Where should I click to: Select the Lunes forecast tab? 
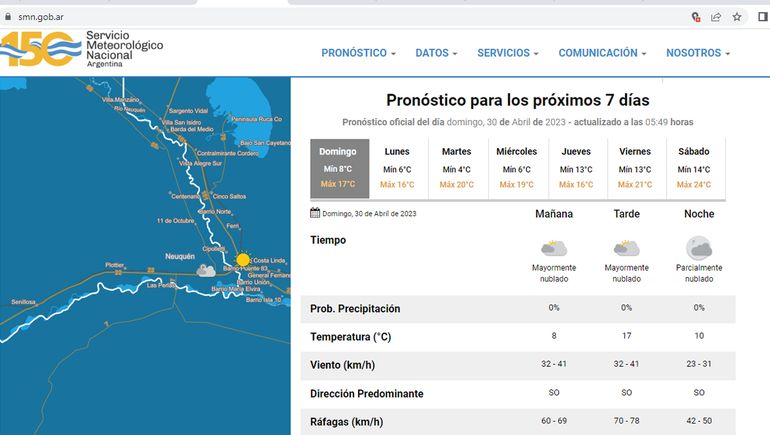click(397, 168)
